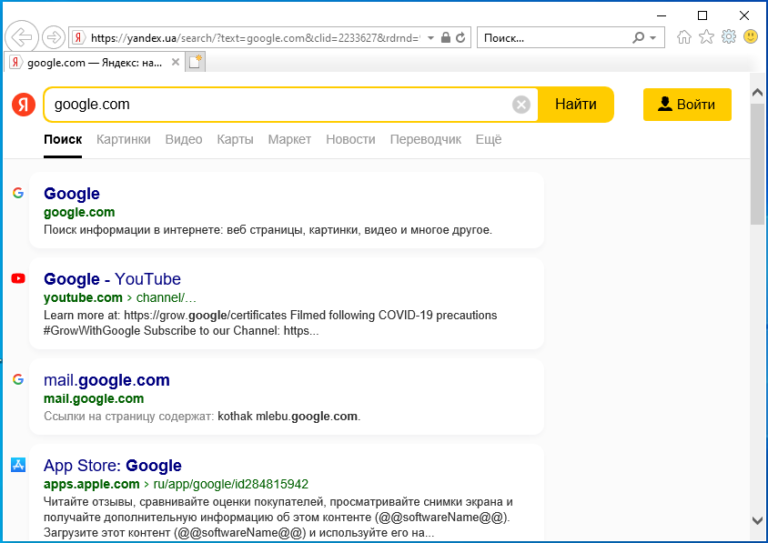Click the vertical scrollbar thumb
This screenshot has height=543, width=768.
click(x=757, y=163)
